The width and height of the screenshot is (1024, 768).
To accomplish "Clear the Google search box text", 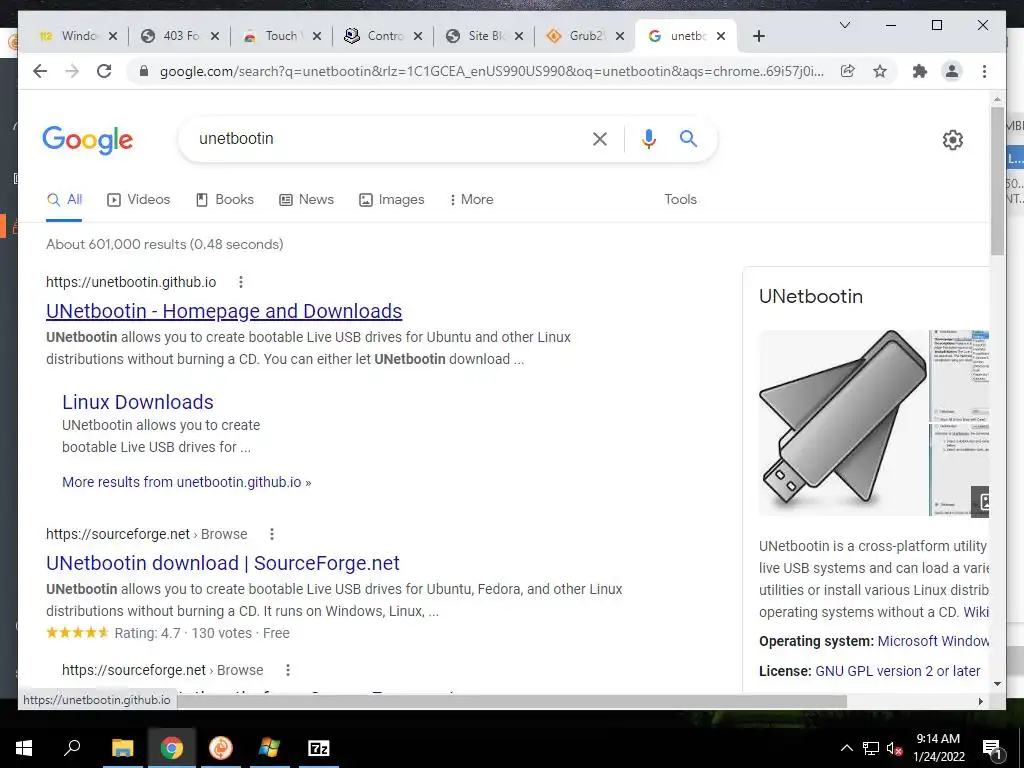I will 600,138.
